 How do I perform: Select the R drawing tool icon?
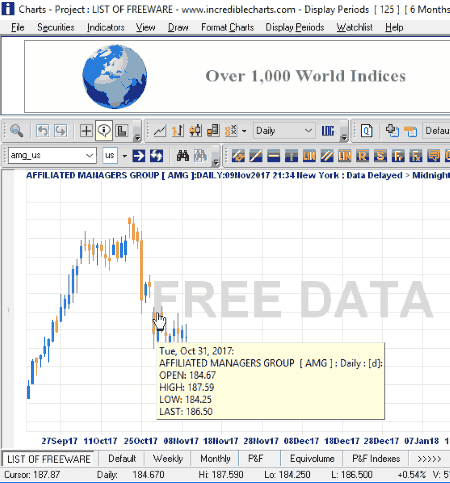(362, 156)
